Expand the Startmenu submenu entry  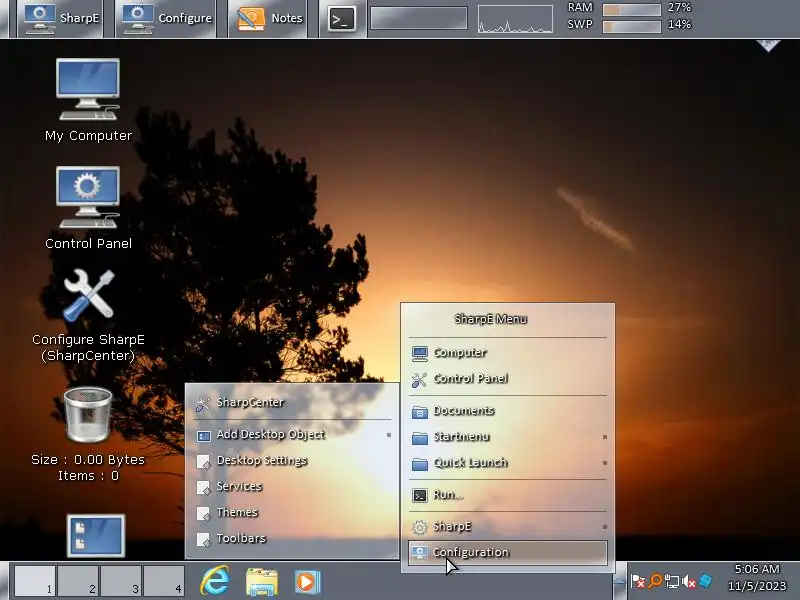click(508, 437)
